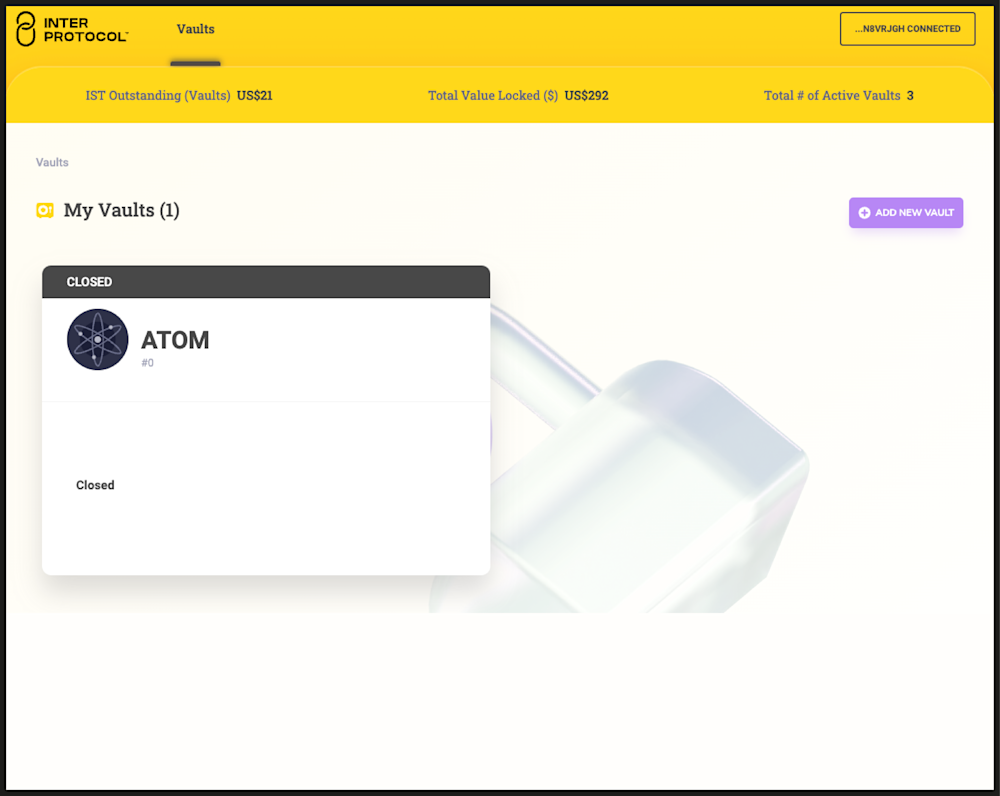1000x796 pixels.
Task: Click the IST Outstanding (Vaults) label
Action: click(x=158, y=96)
